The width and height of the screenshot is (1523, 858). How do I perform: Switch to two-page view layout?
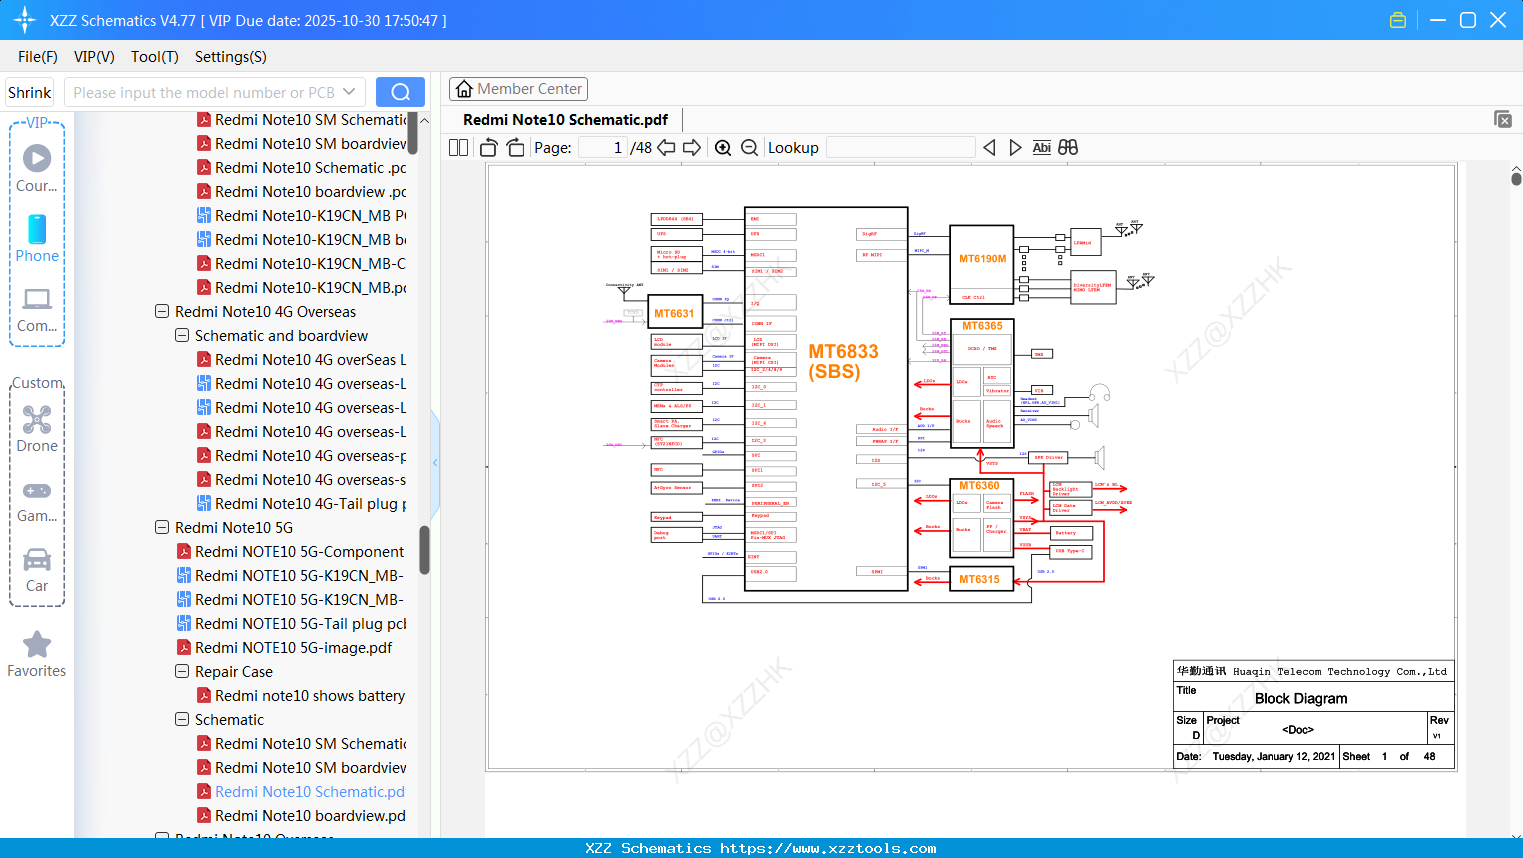(457, 147)
